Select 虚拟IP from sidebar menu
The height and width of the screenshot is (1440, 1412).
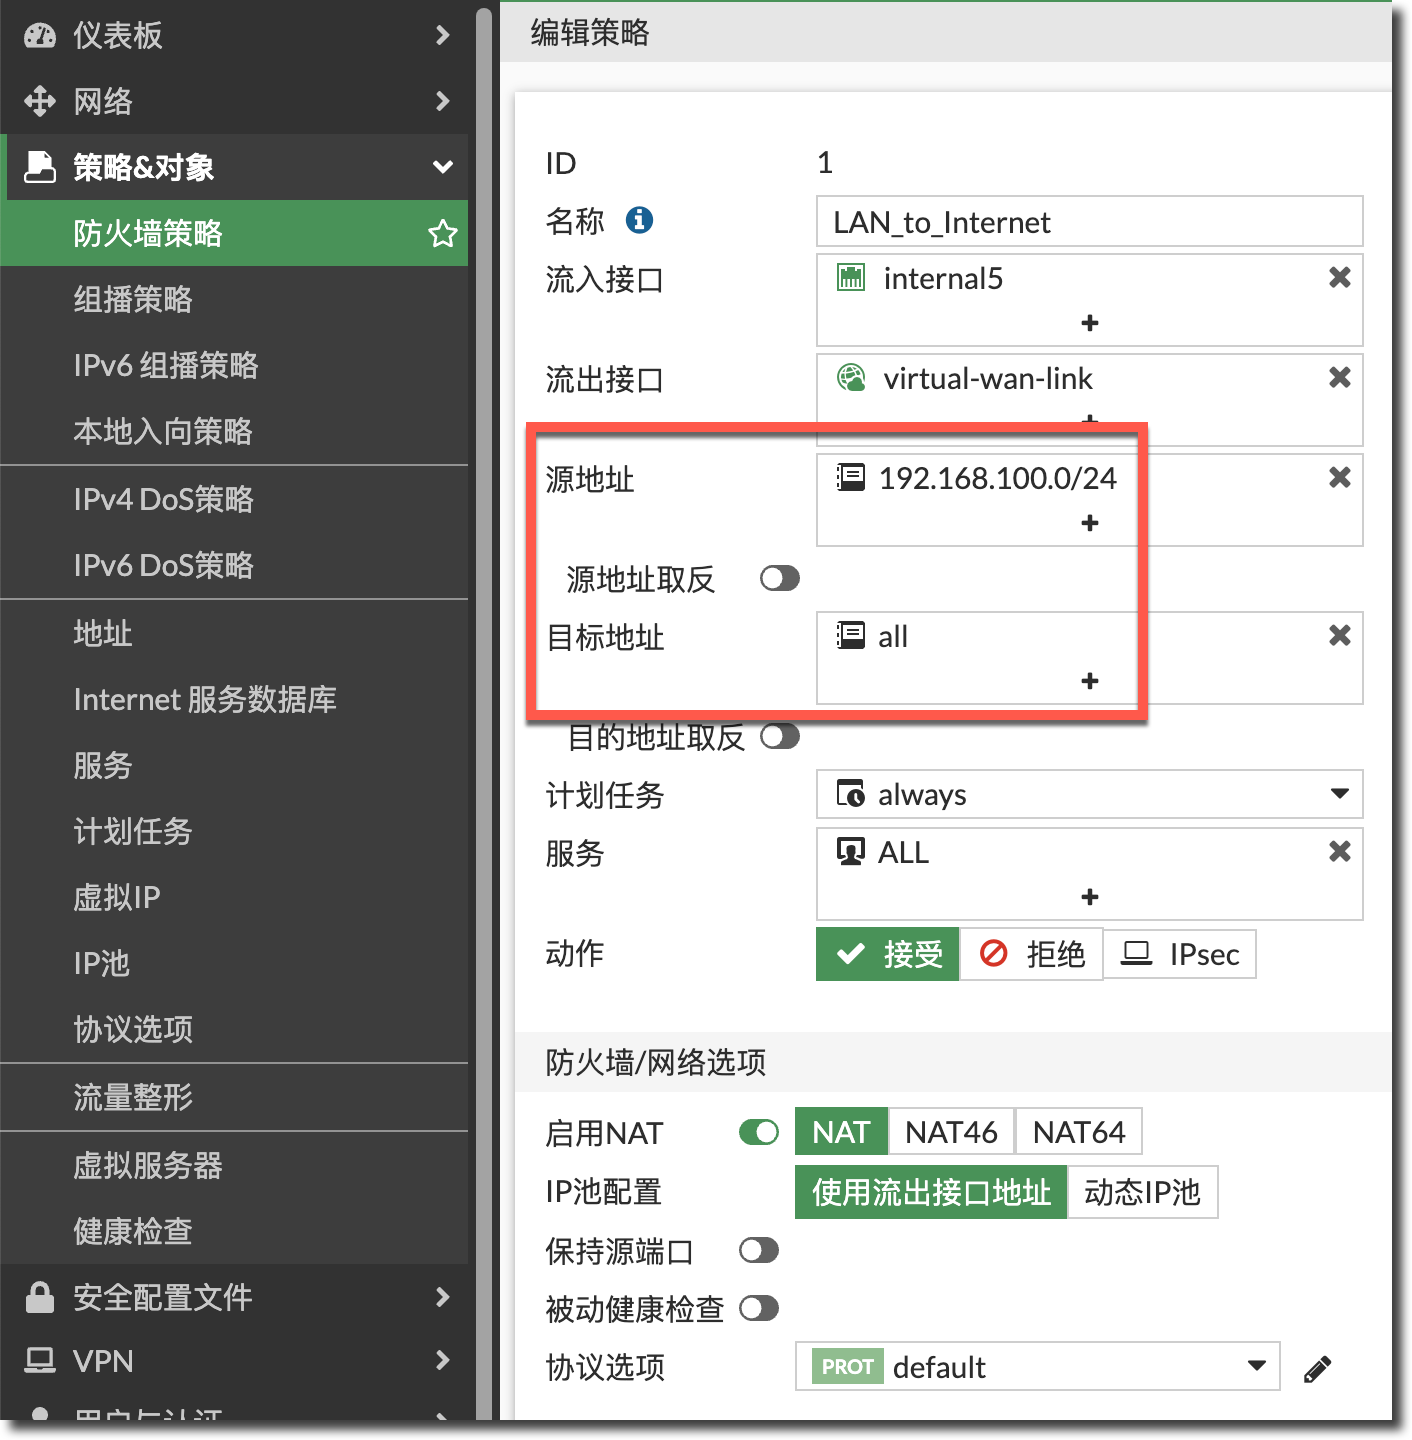pyautogui.click(x=117, y=897)
